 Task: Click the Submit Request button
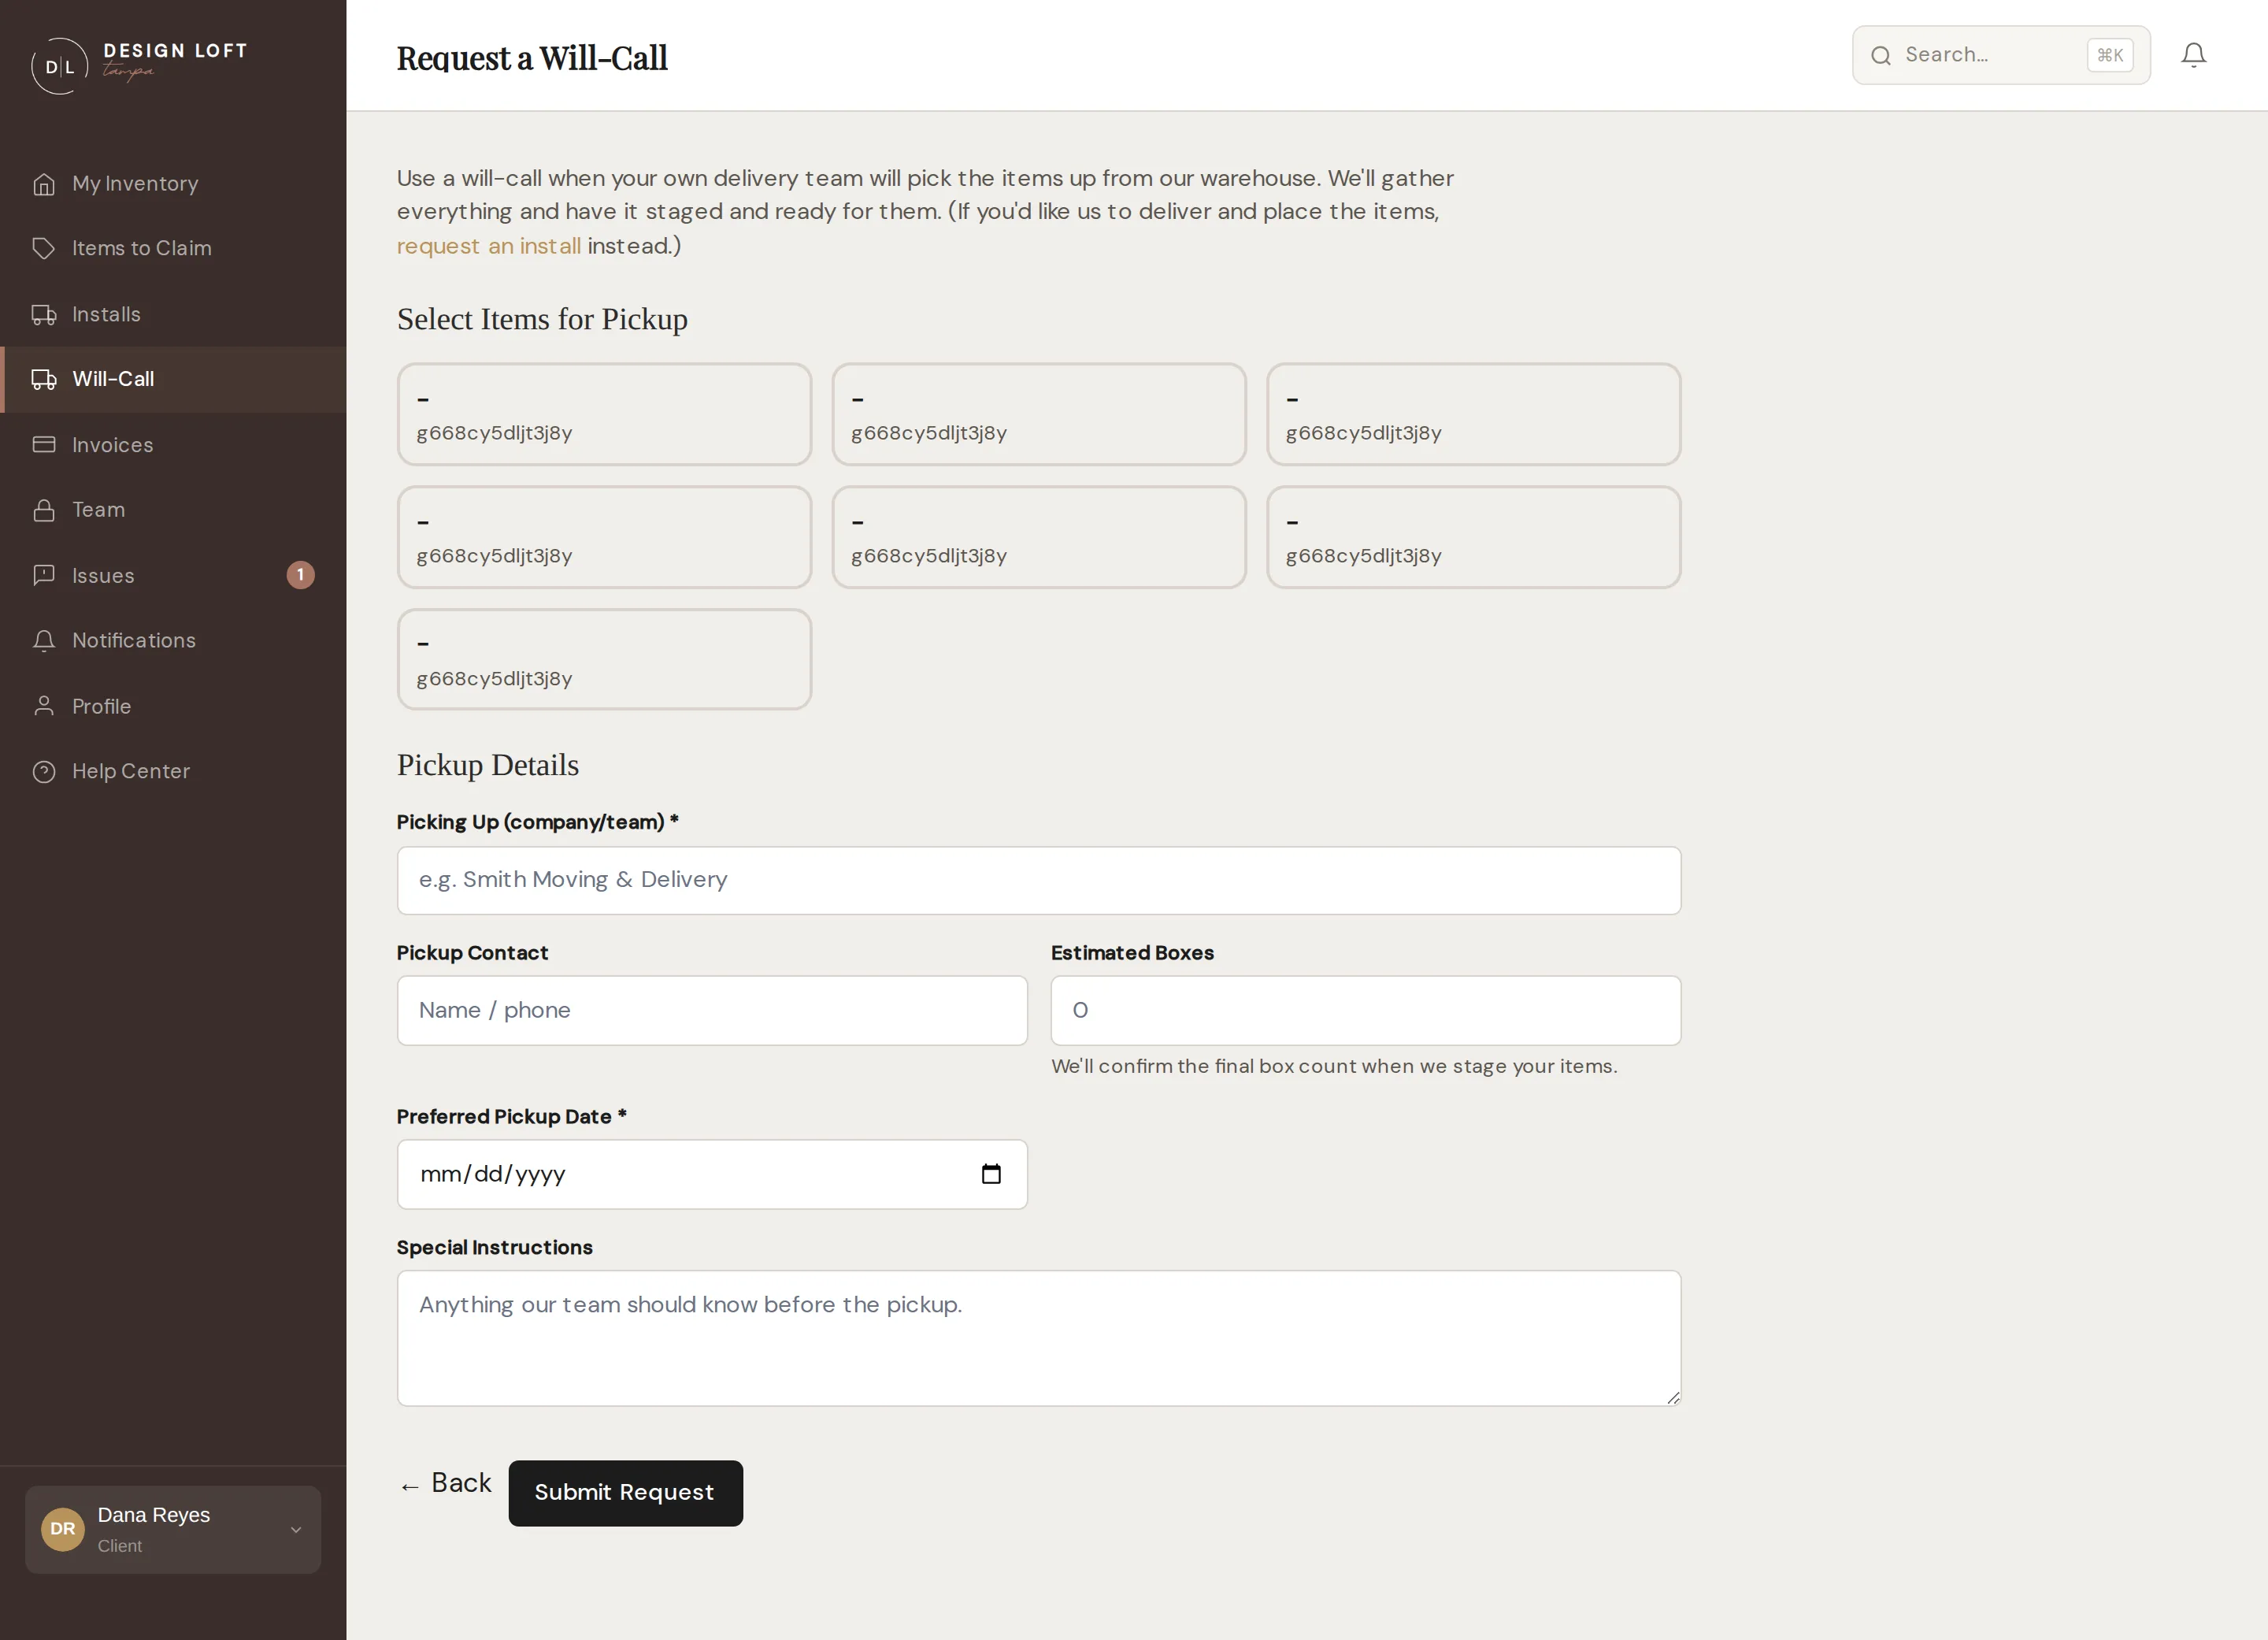click(x=625, y=1493)
